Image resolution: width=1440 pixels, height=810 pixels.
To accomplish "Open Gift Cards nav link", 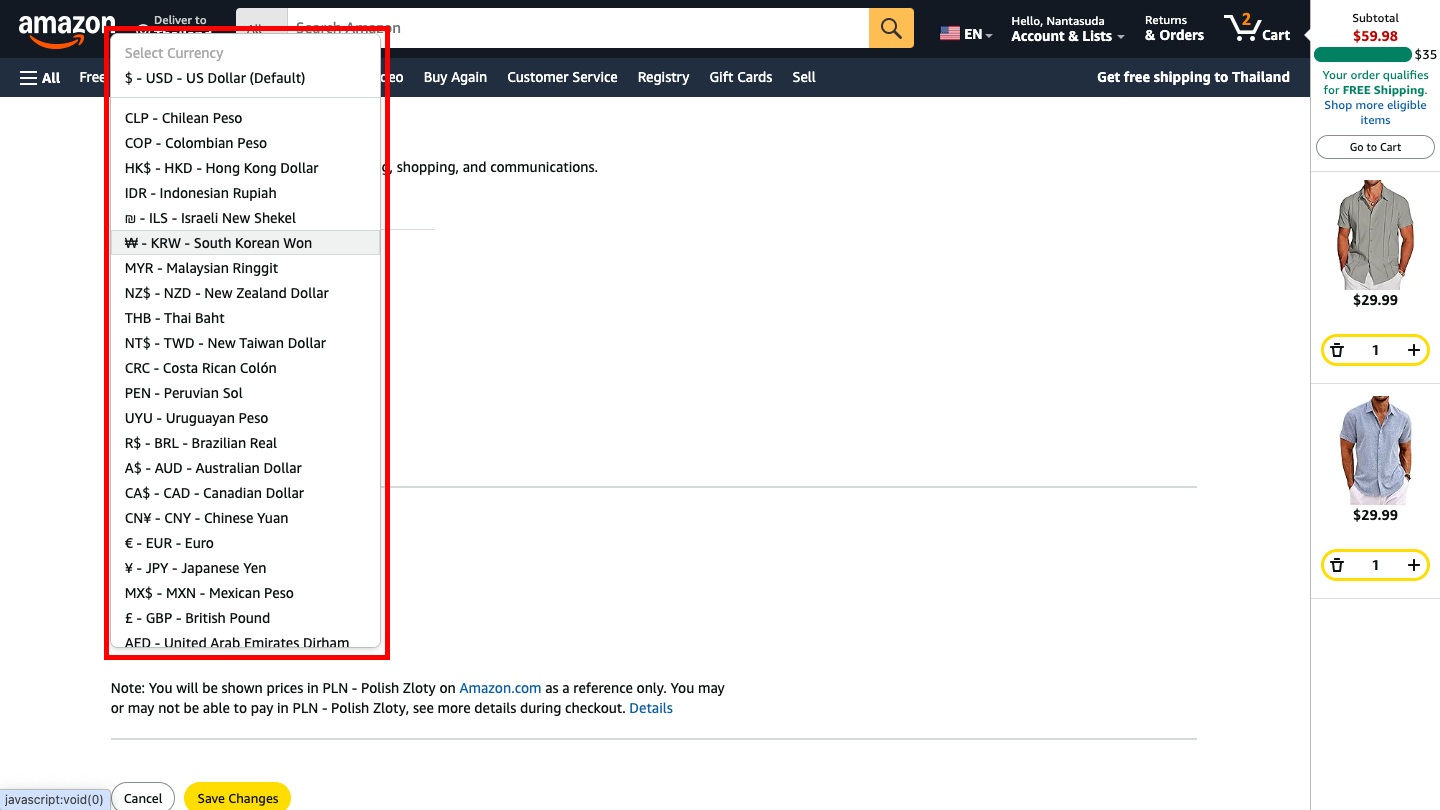I will click(x=741, y=77).
